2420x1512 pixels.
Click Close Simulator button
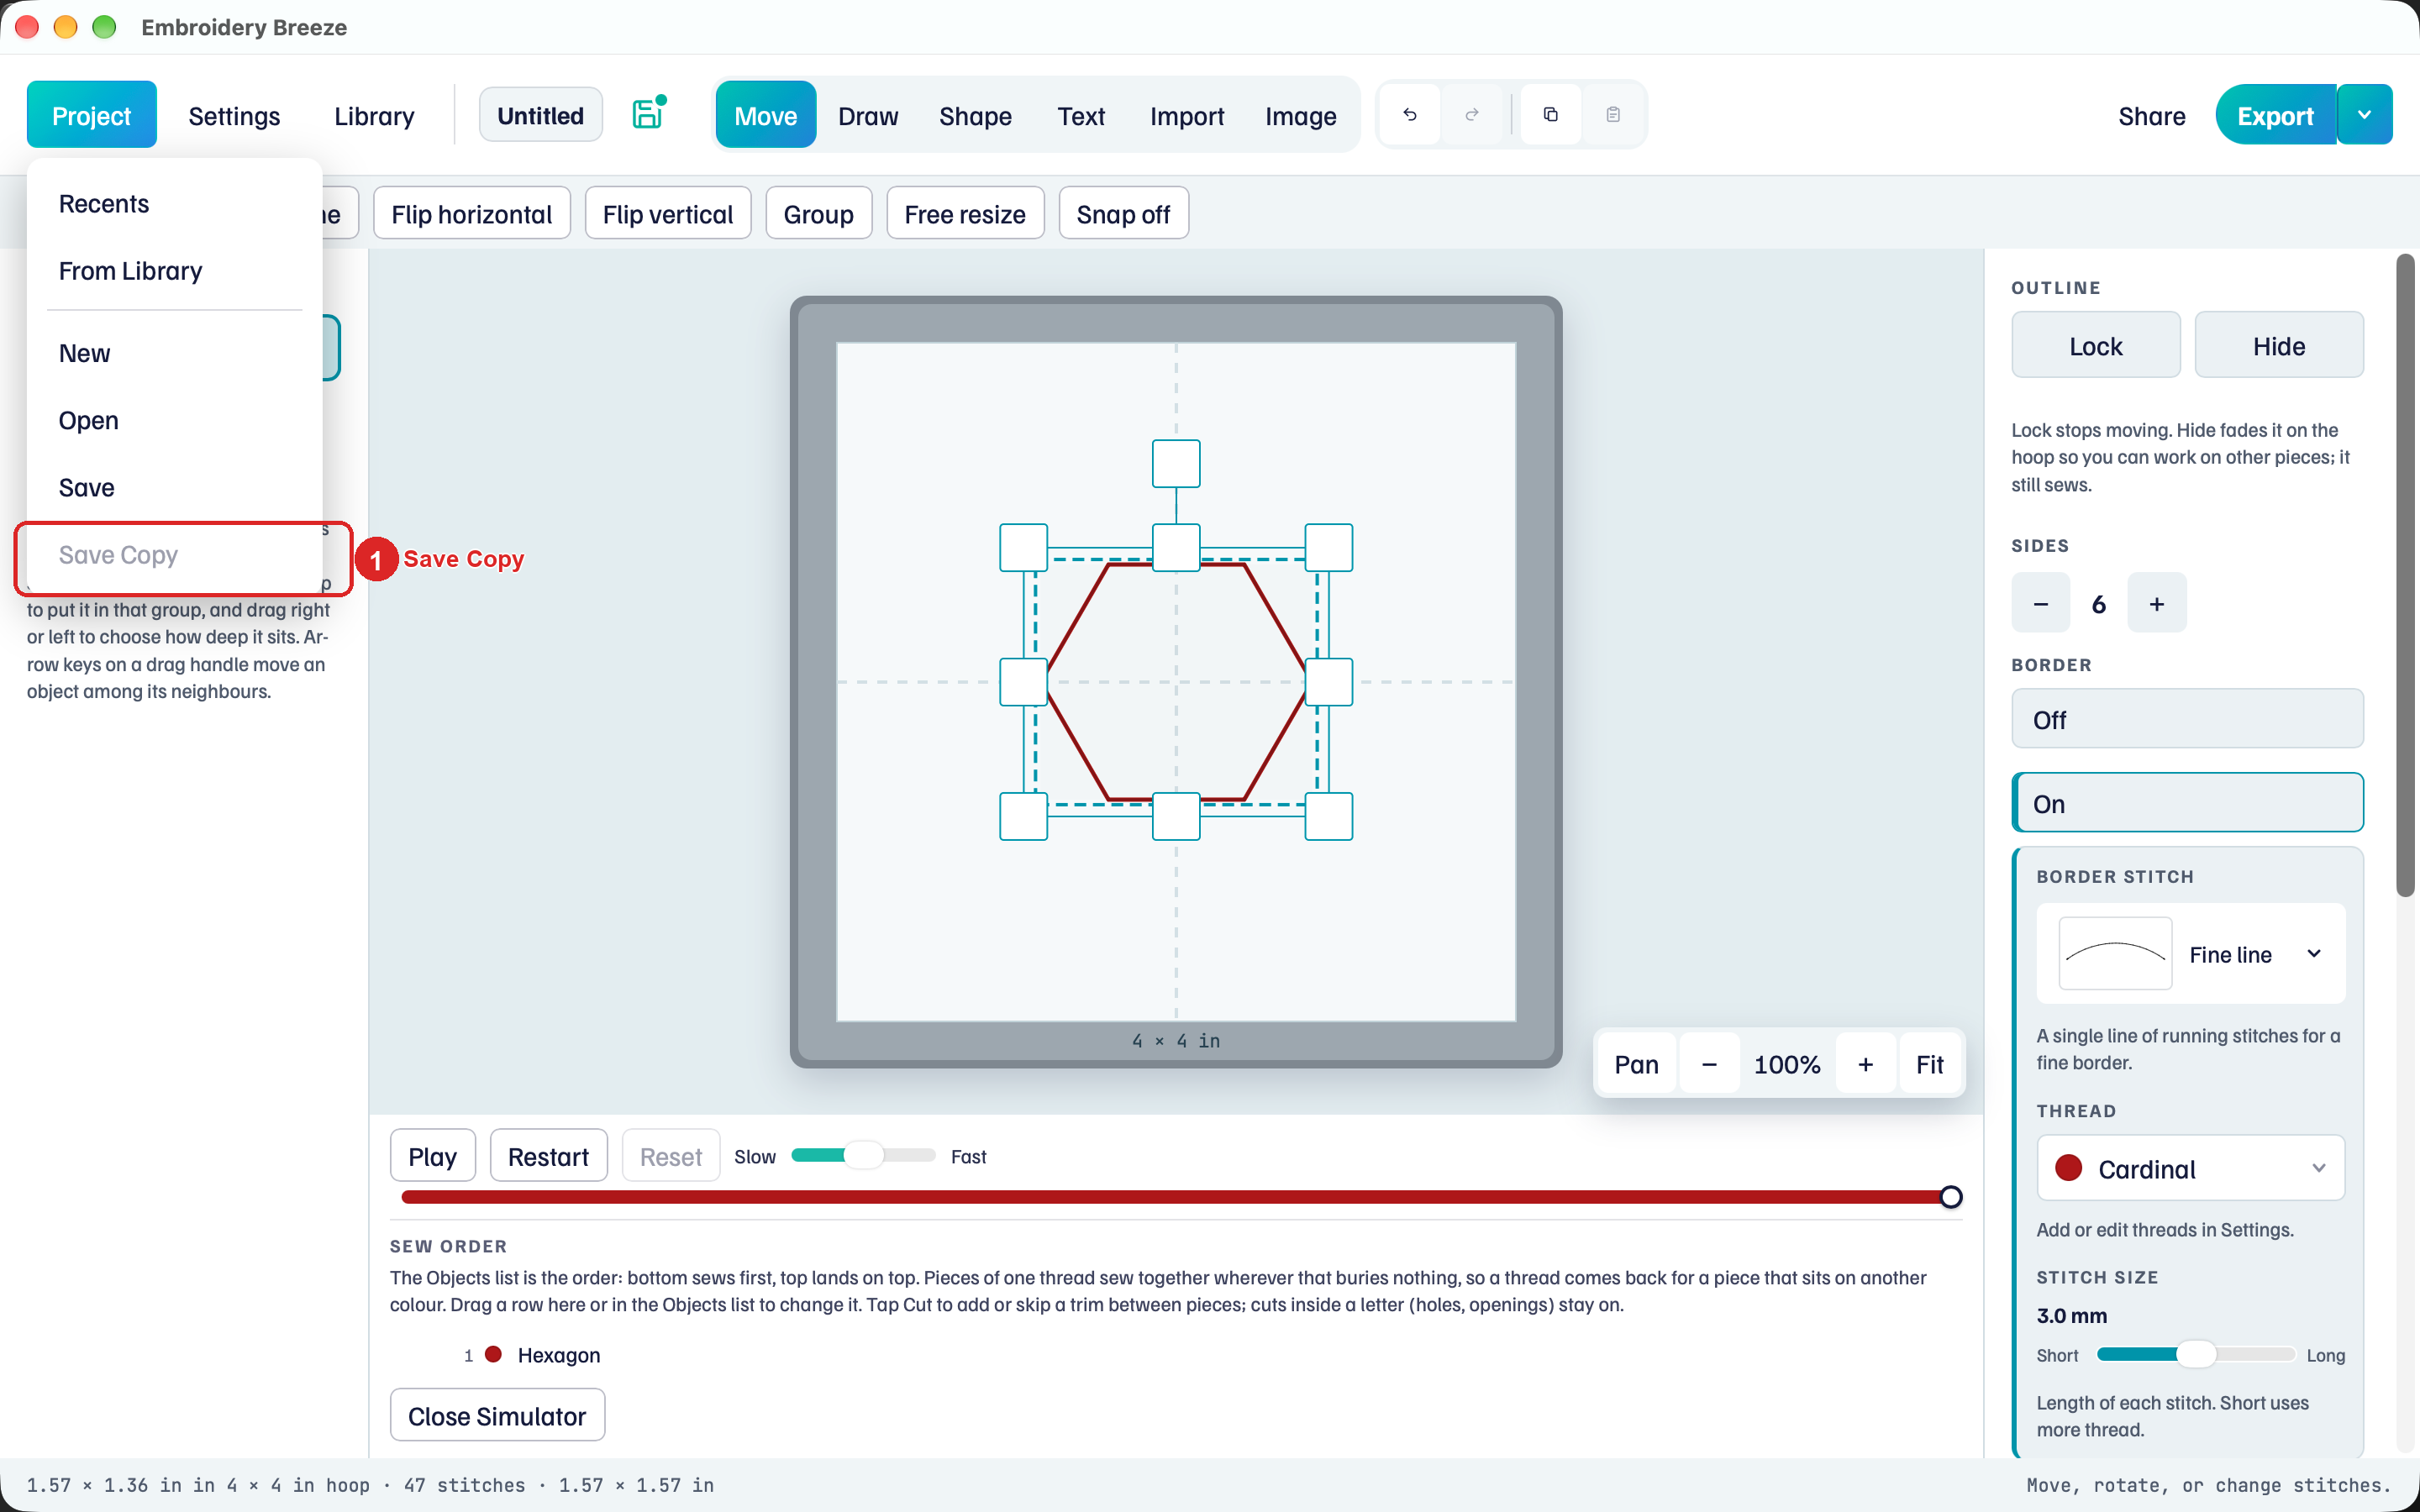point(497,1415)
